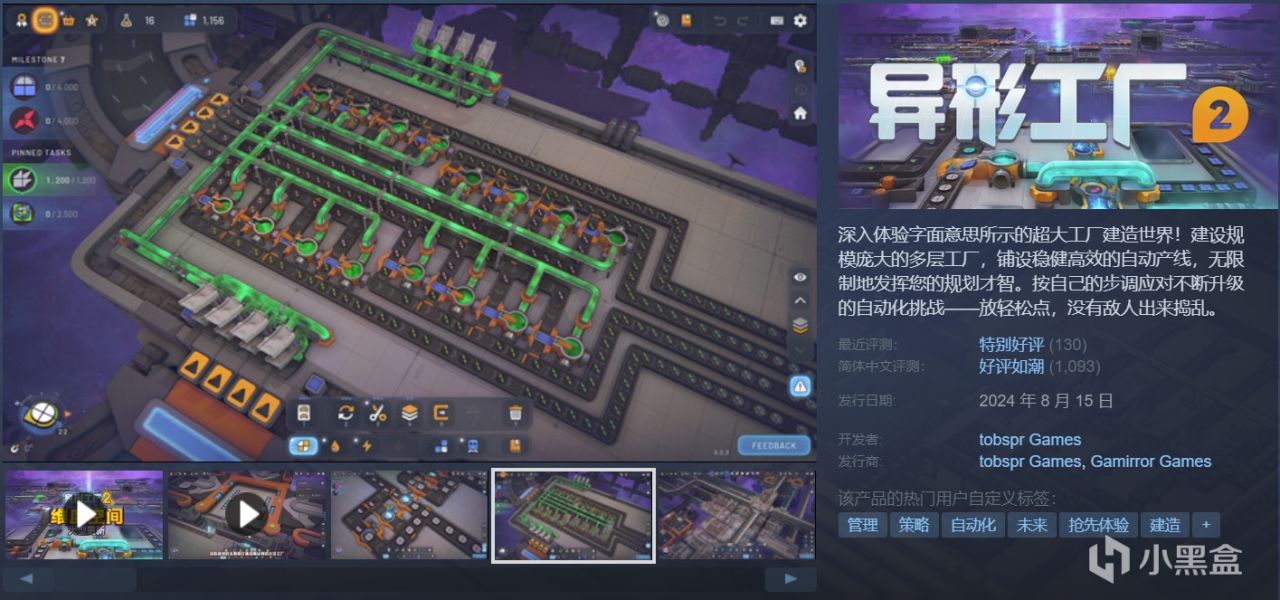Click the blueprint points icon beside 1,156

pos(190,20)
